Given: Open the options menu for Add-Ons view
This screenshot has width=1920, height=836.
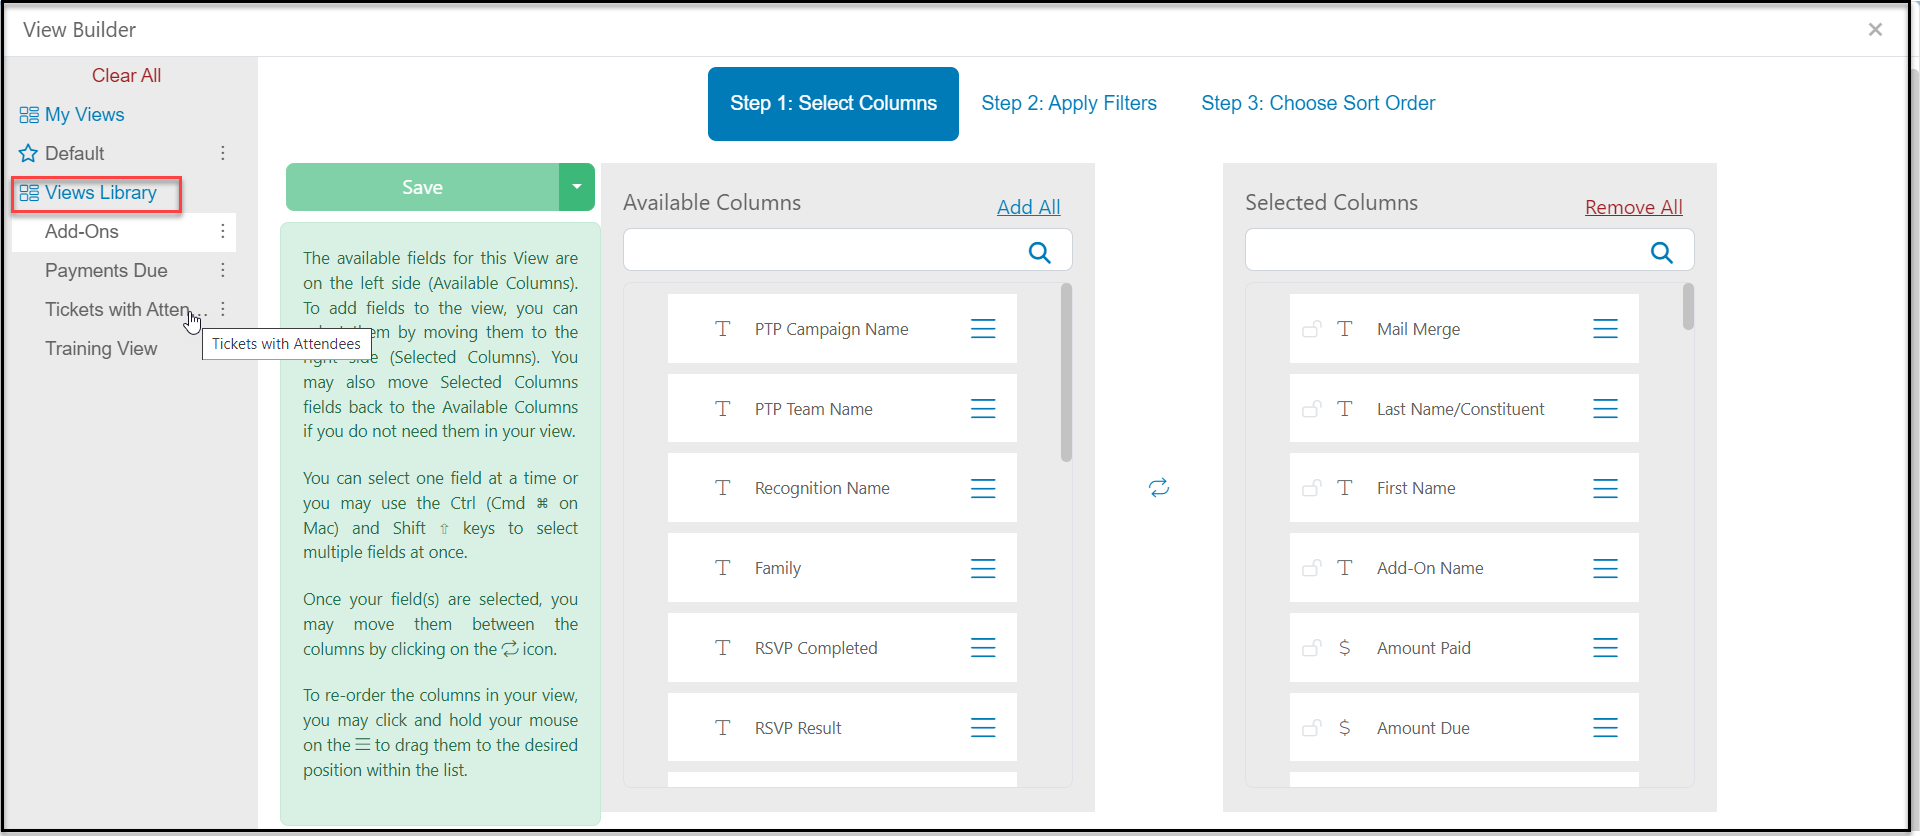Looking at the screenshot, I should pos(223,231).
